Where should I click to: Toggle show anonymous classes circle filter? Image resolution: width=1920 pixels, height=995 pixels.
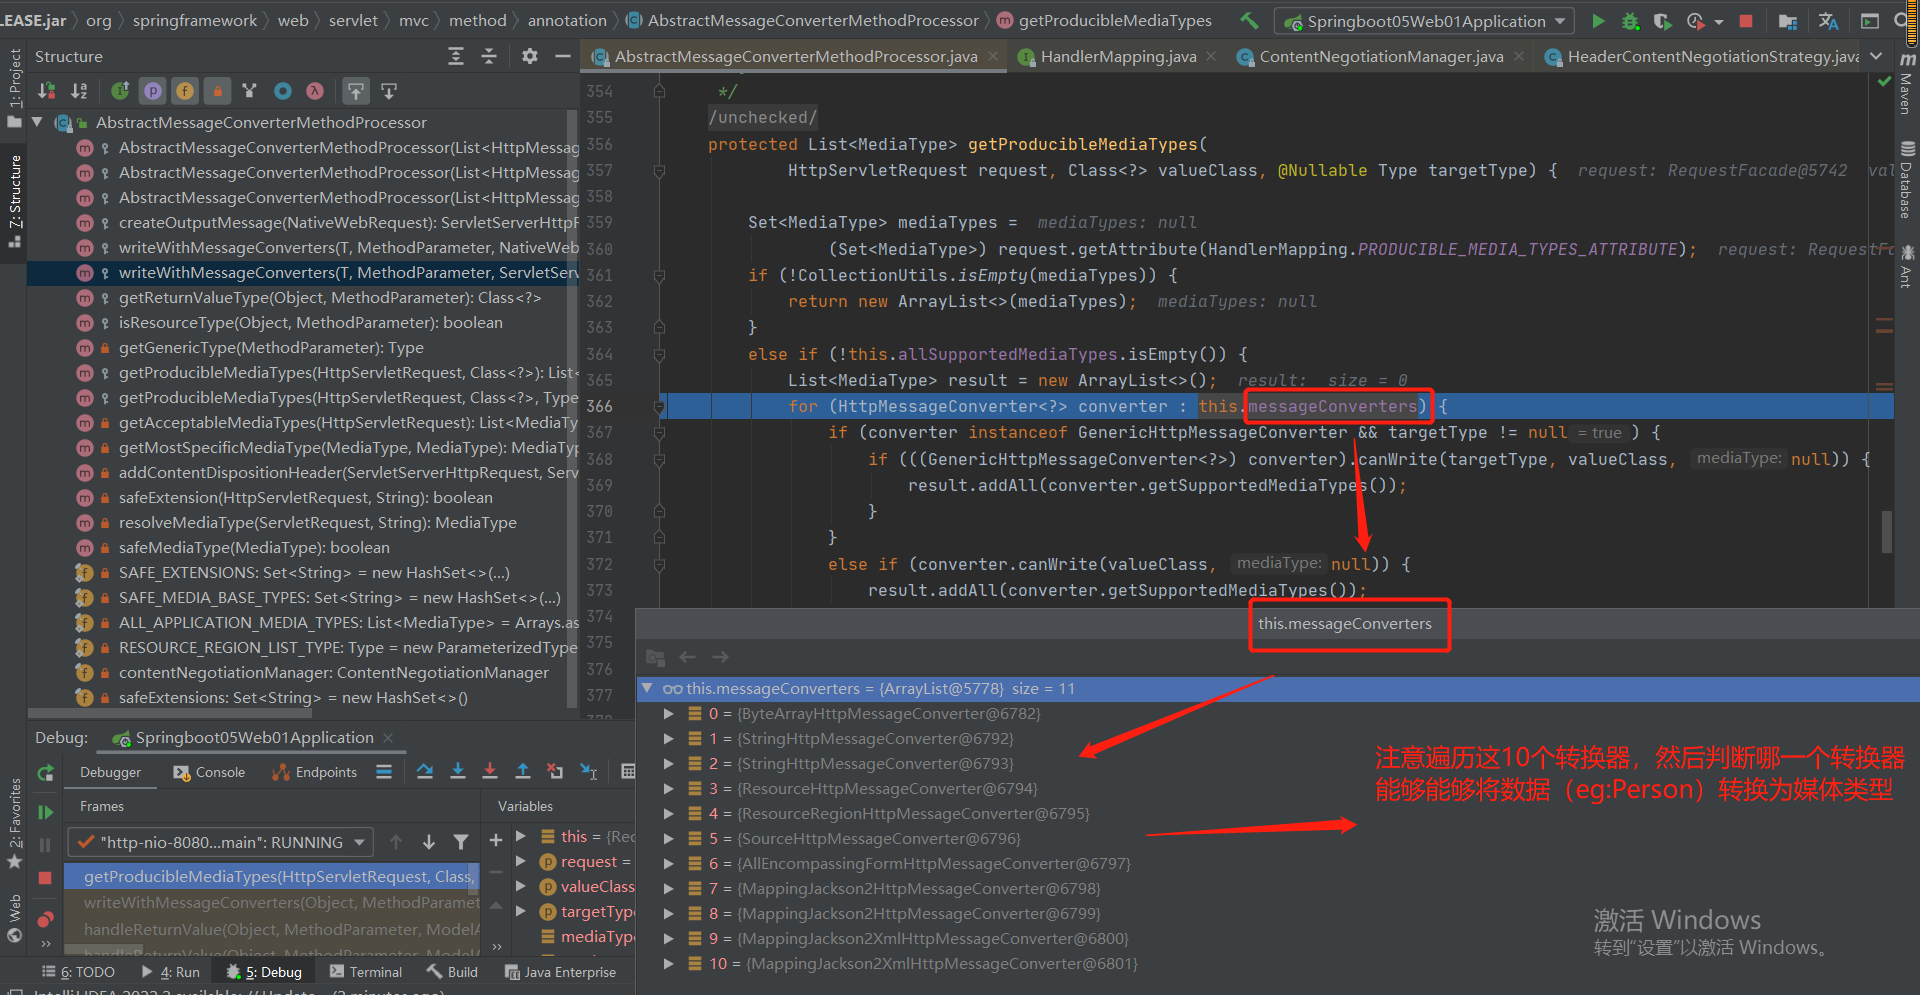point(283,91)
